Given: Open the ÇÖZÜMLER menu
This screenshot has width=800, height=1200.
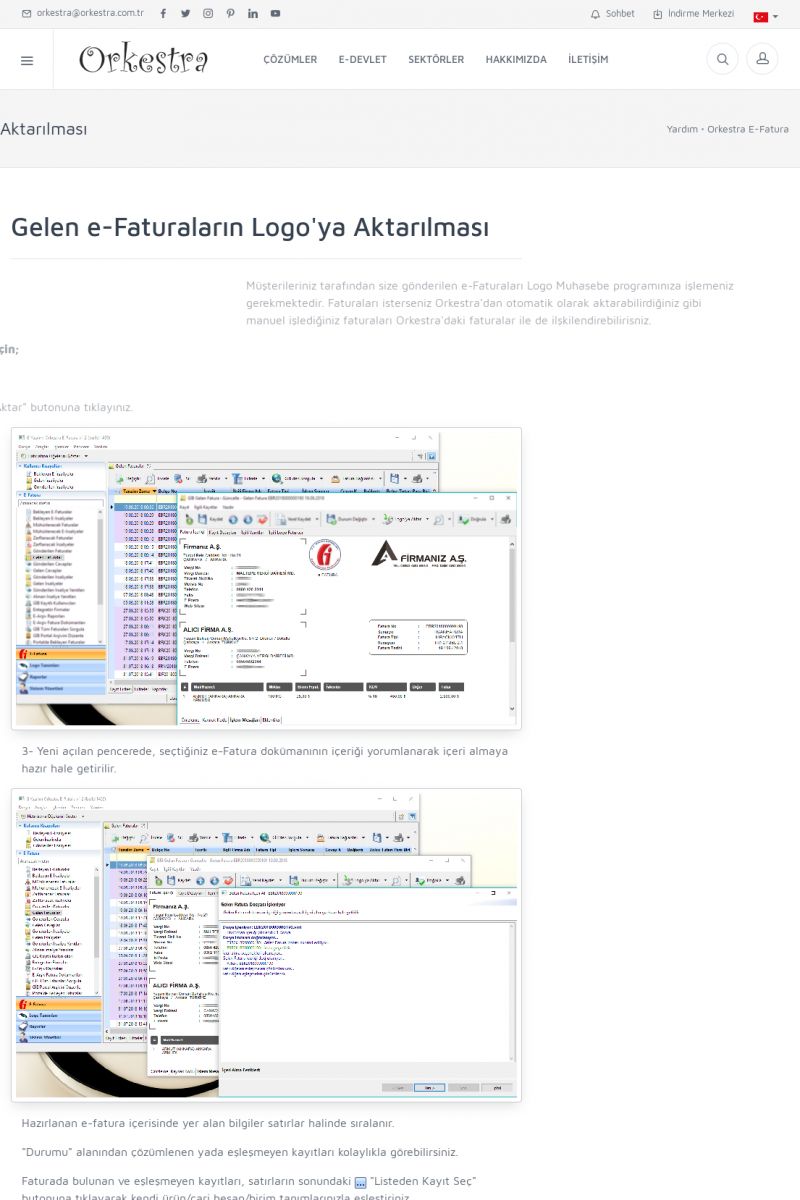Looking at the screenshot, I should point(290,60).
